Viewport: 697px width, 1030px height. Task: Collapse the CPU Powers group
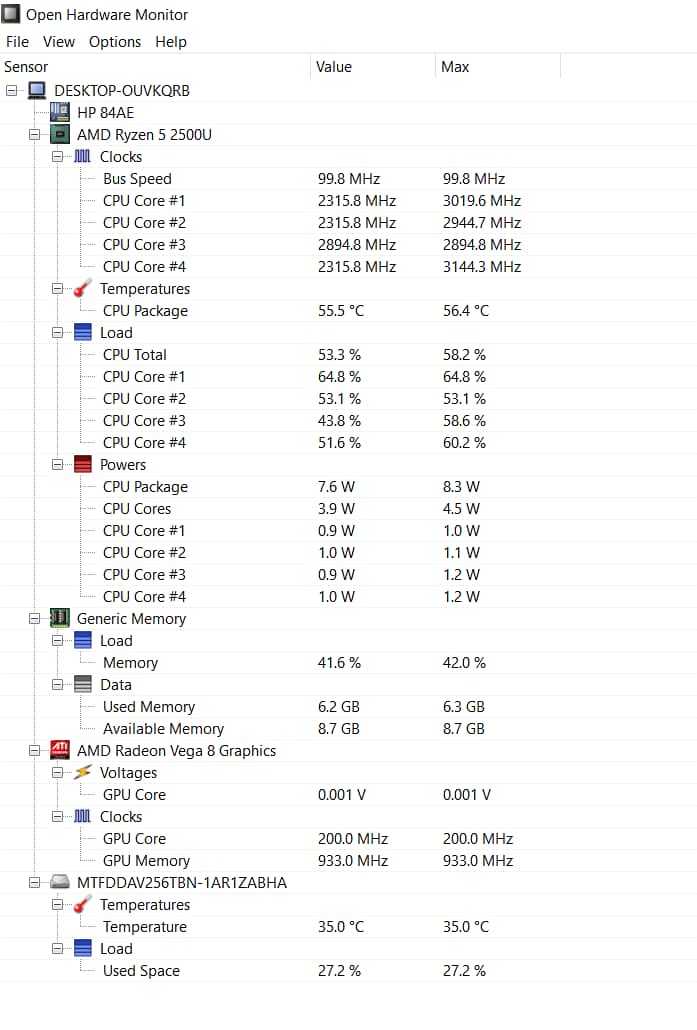pyautogui.click(x=58, y=465)
